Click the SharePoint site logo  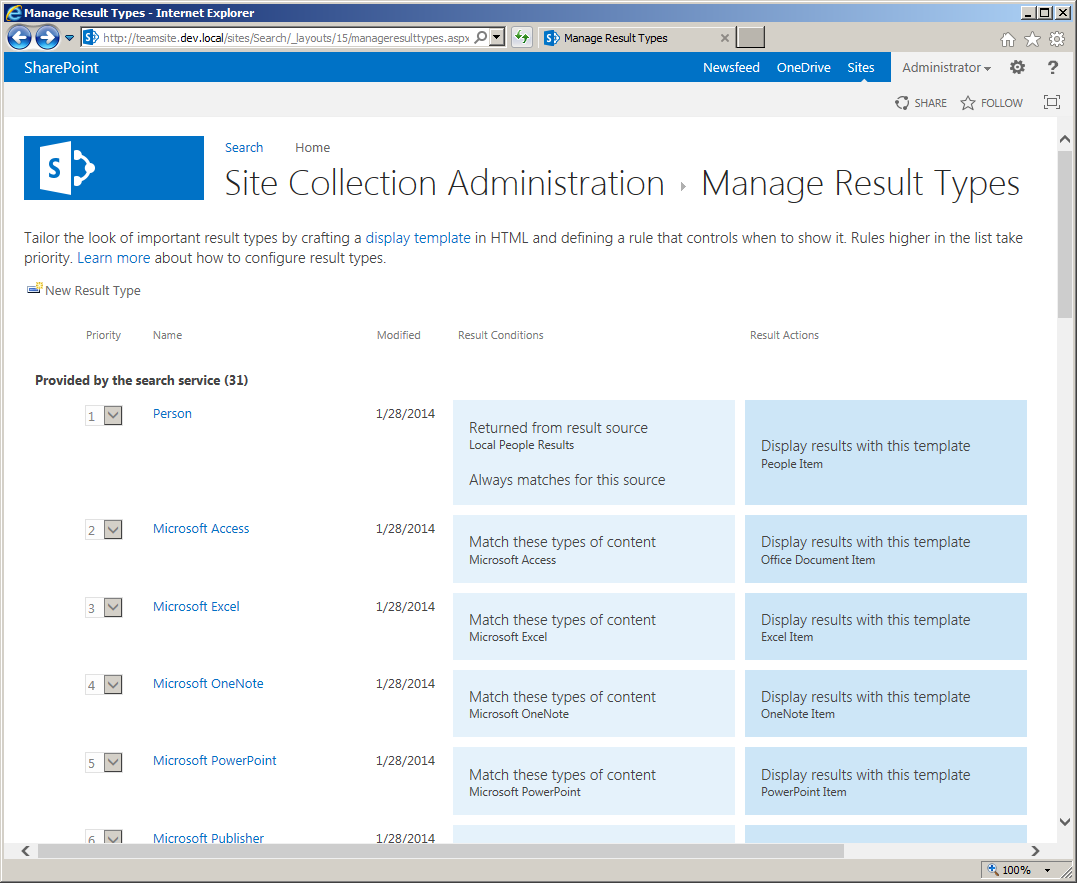coord(114,168)
